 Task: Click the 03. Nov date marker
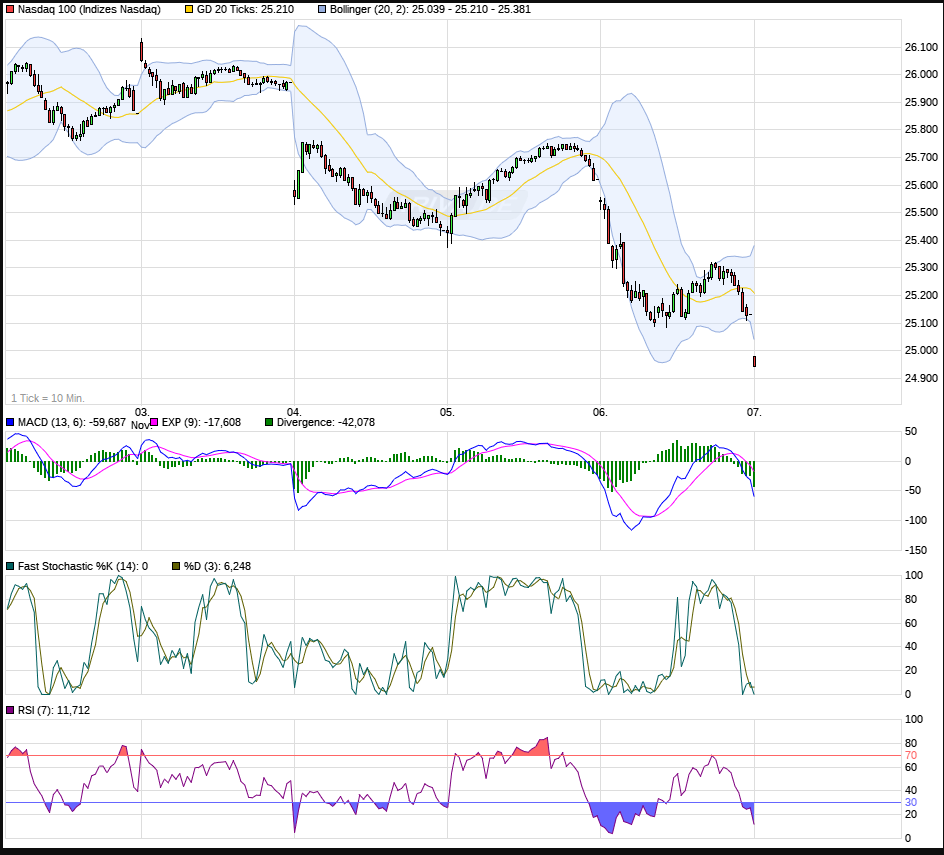click(141, 417)
